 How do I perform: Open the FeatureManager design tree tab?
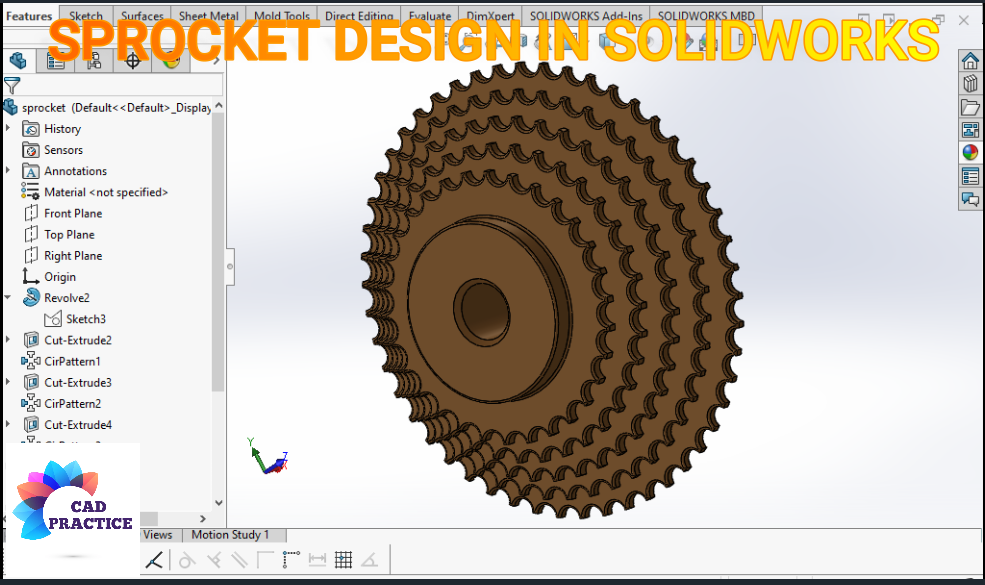click(x=18, y=61)
